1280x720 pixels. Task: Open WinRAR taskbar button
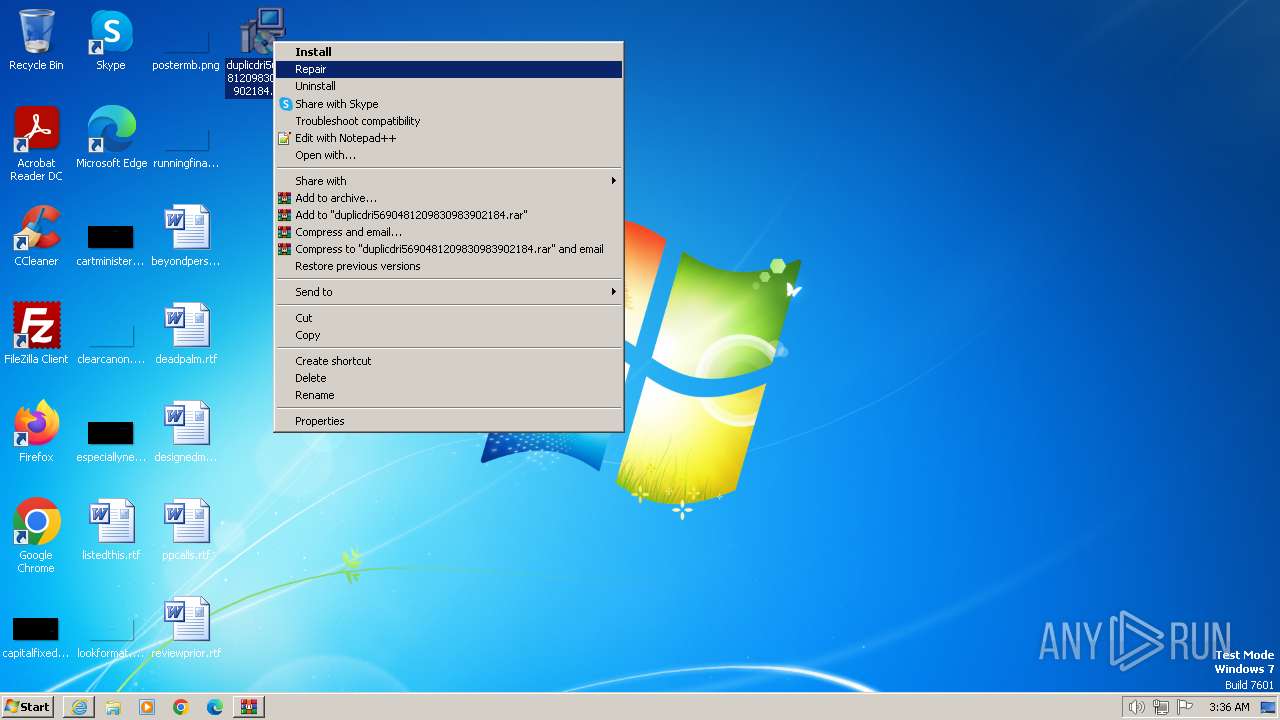[249, 707]
